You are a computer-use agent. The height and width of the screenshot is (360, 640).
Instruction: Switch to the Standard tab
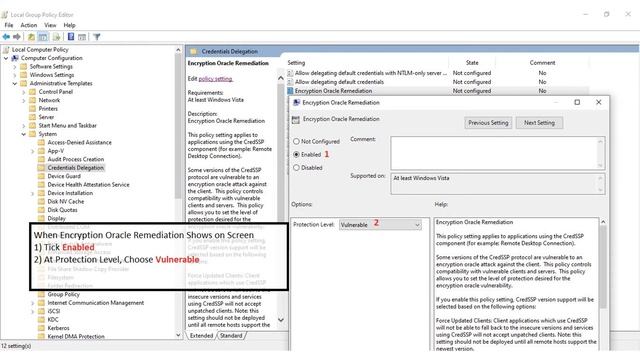[231, 336]
